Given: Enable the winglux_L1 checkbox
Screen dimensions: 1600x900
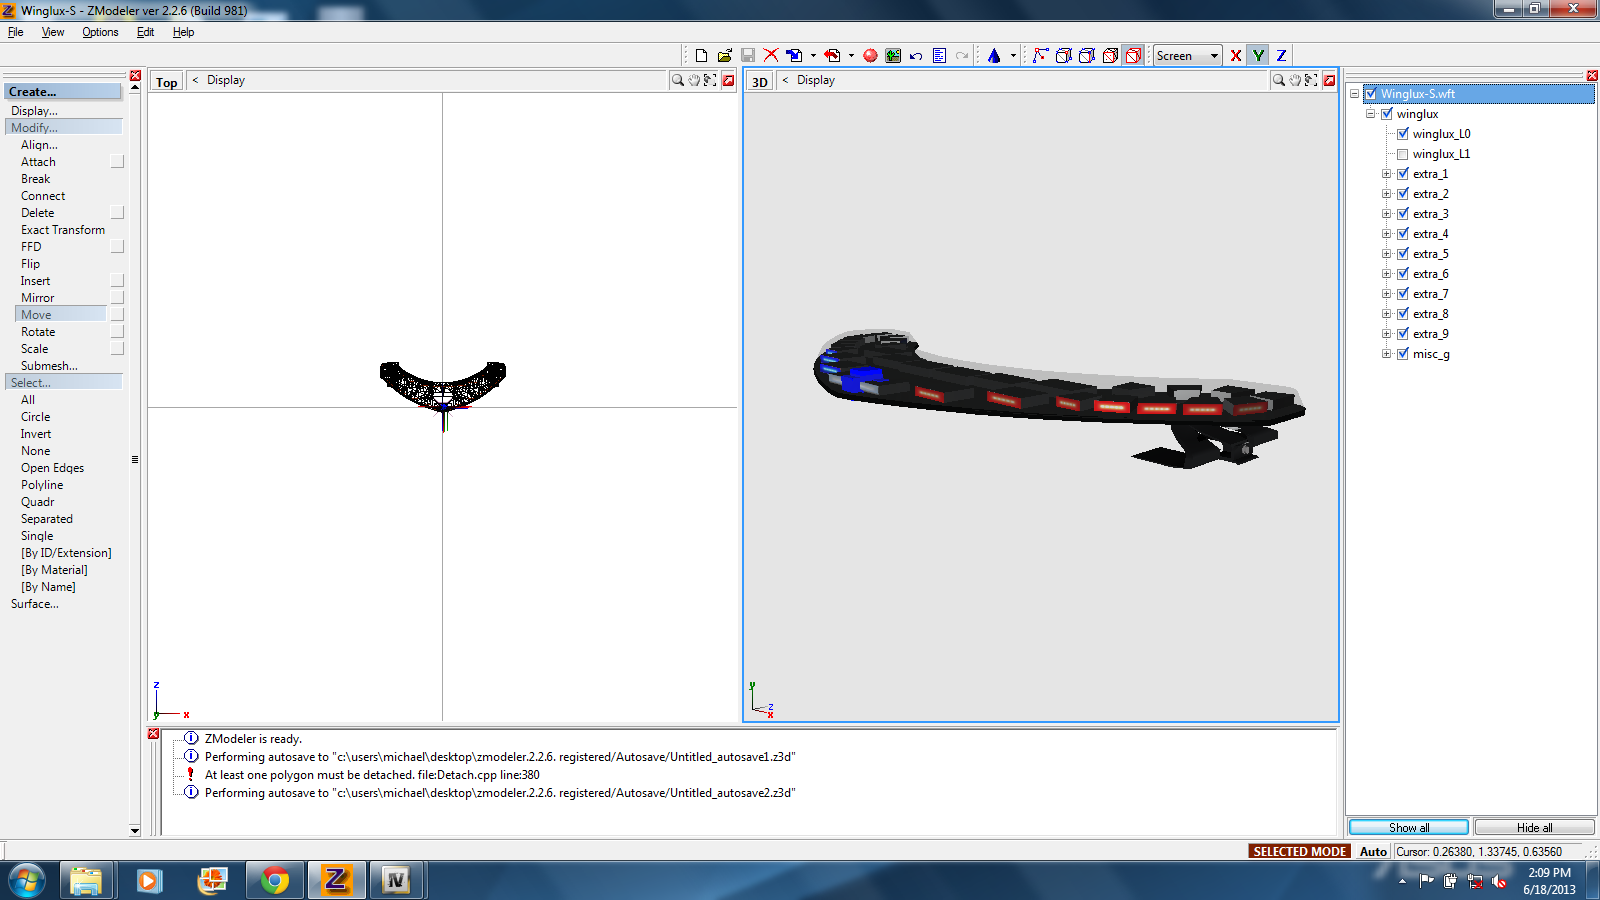Looking at the screenshot, I should point(1402,154).
